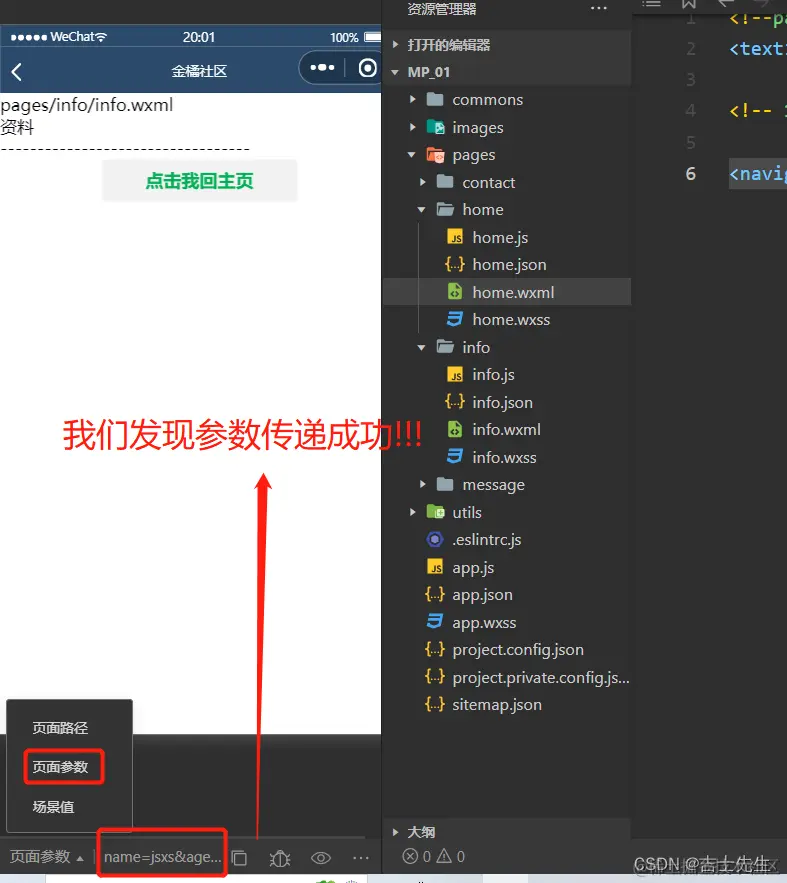This screenshot has height=883, width=787.
Task: Select the contact folder name
Action: 489,182
